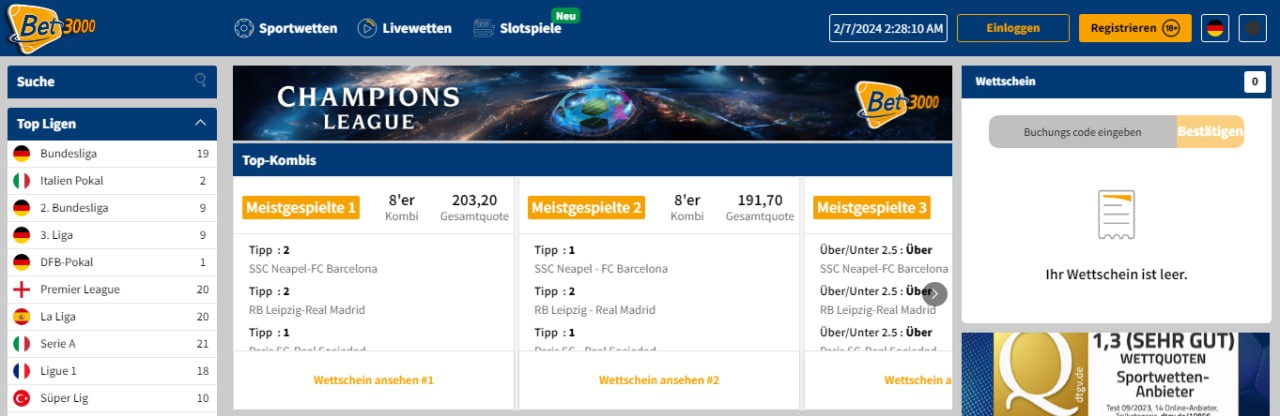Click the 3. Liga flag icon
This screenshot has width=1280, height=416.
(21, 235)
